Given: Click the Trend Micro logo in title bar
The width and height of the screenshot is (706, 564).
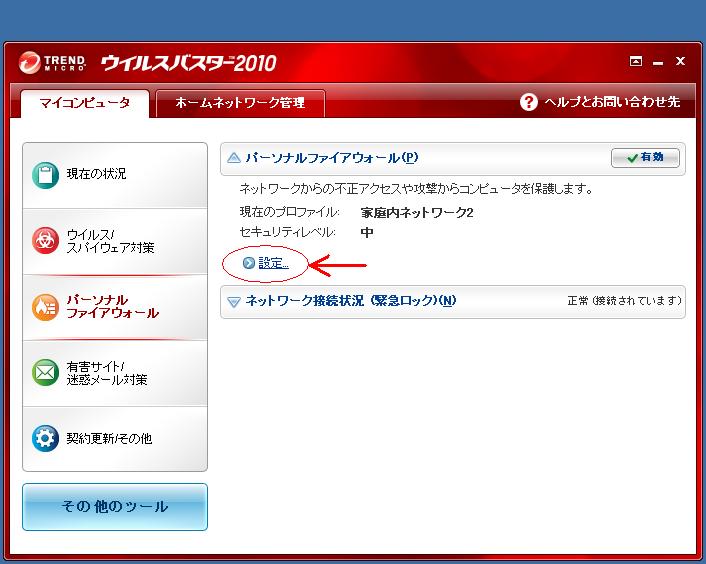Looking at the screenshot, I should (30, 65).
